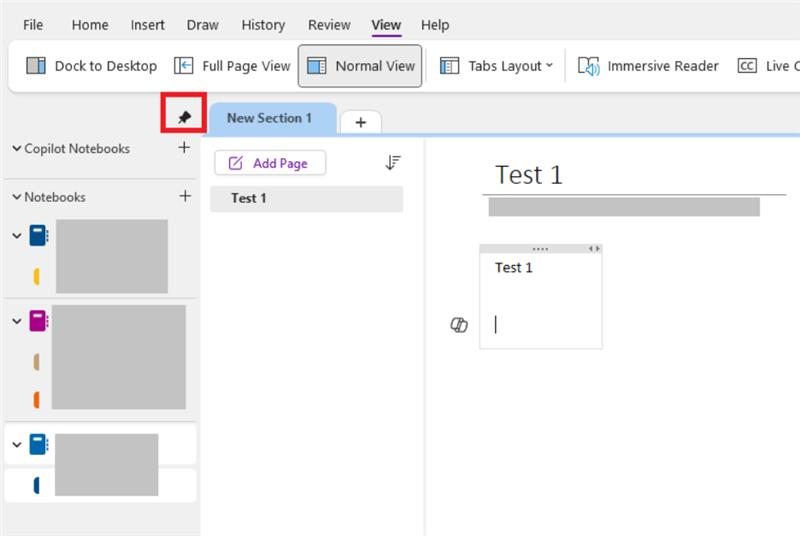
Task: Add a new Copilot Notebook
Action: click(x=184, y=147)
